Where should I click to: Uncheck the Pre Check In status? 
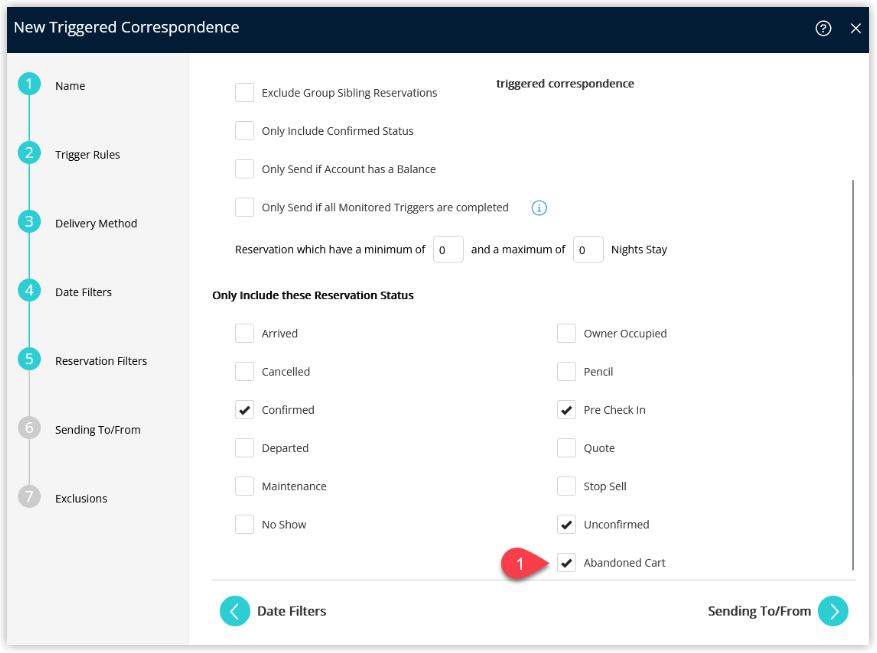pyautogui.click(x=566, y=410)
